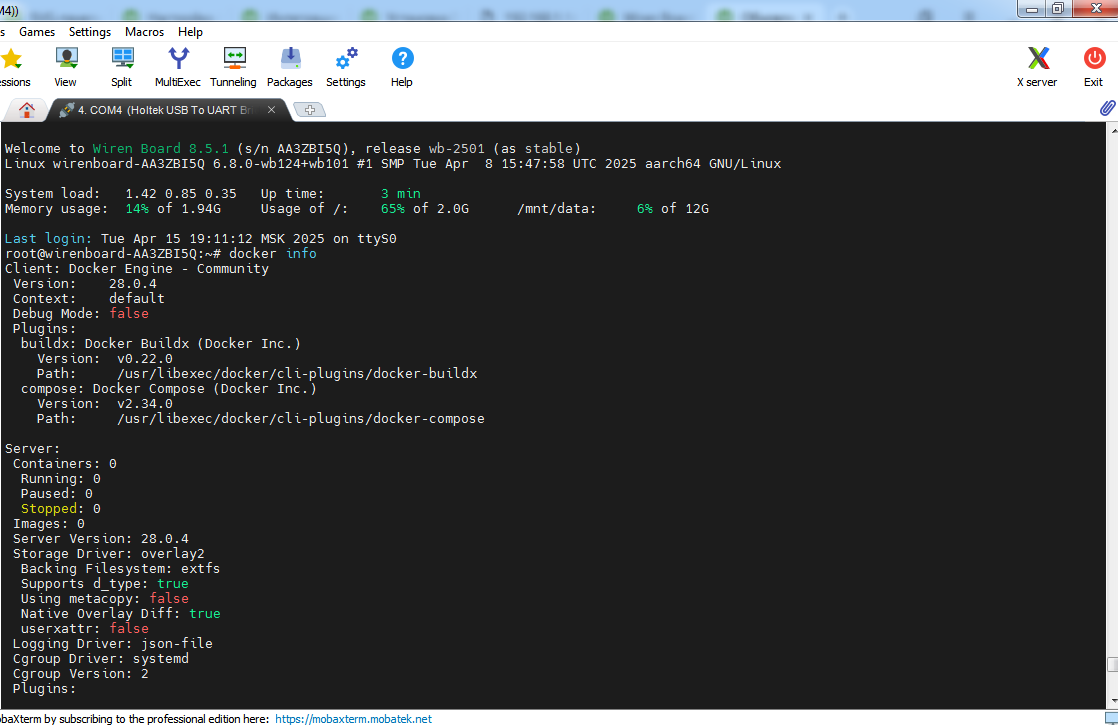Select the COM4 Holtek USB To UART tab
Viewport: 1118px width, 725px height.
point(165,110)
